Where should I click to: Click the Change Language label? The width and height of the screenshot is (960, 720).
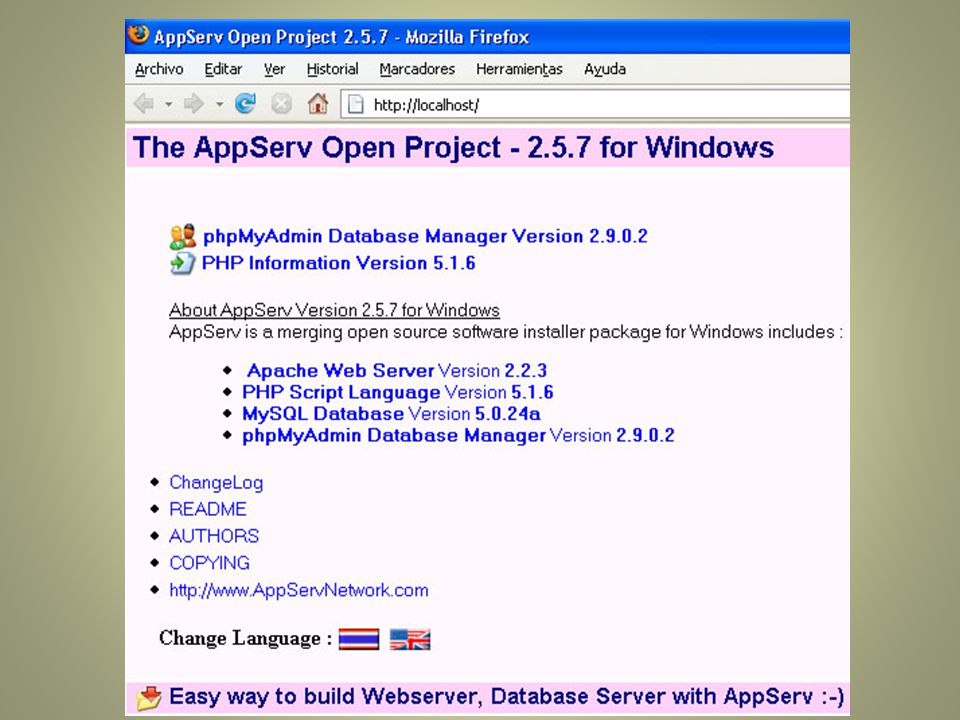tap(246, 638)
